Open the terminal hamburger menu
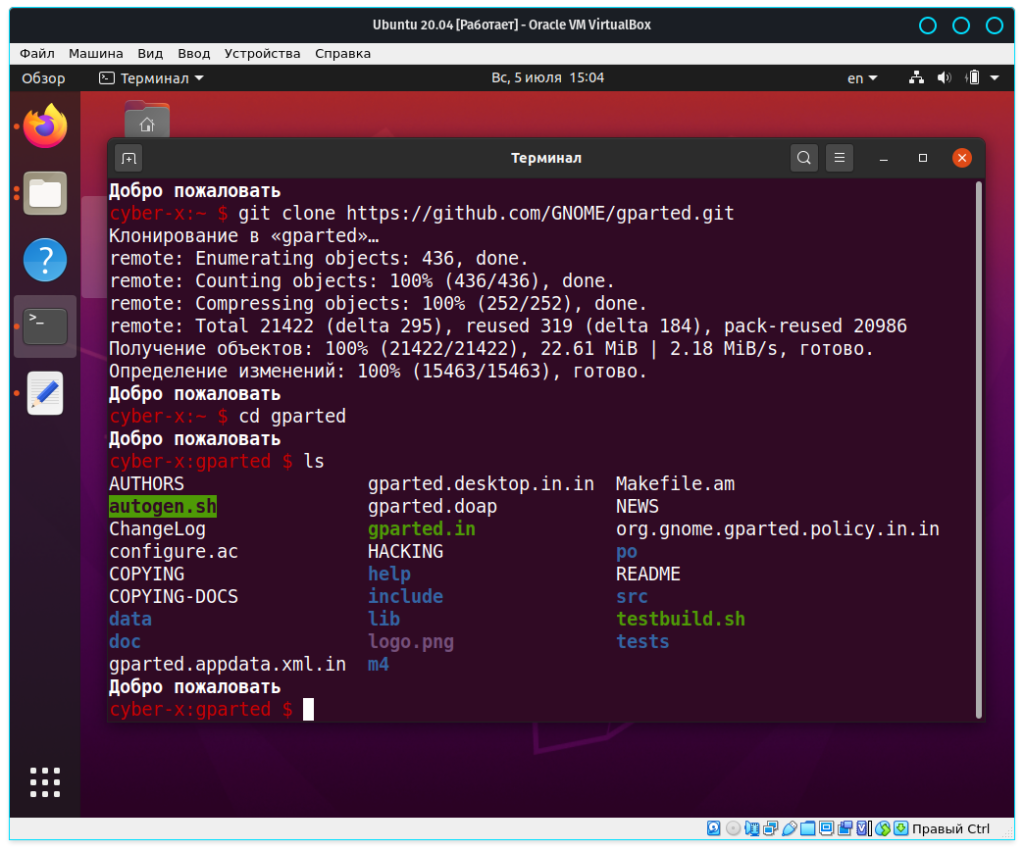 click(x=840, y=158)
